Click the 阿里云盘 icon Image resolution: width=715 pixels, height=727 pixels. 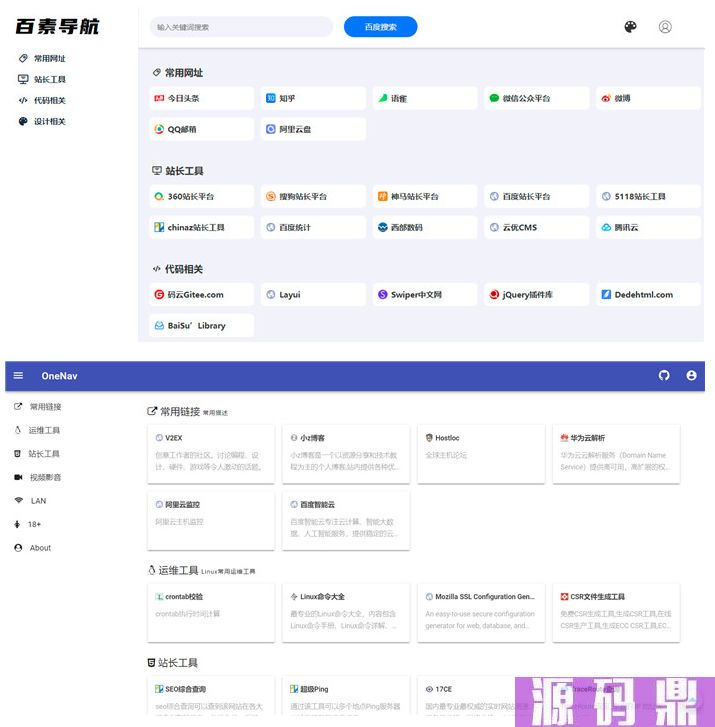[271, 129]
